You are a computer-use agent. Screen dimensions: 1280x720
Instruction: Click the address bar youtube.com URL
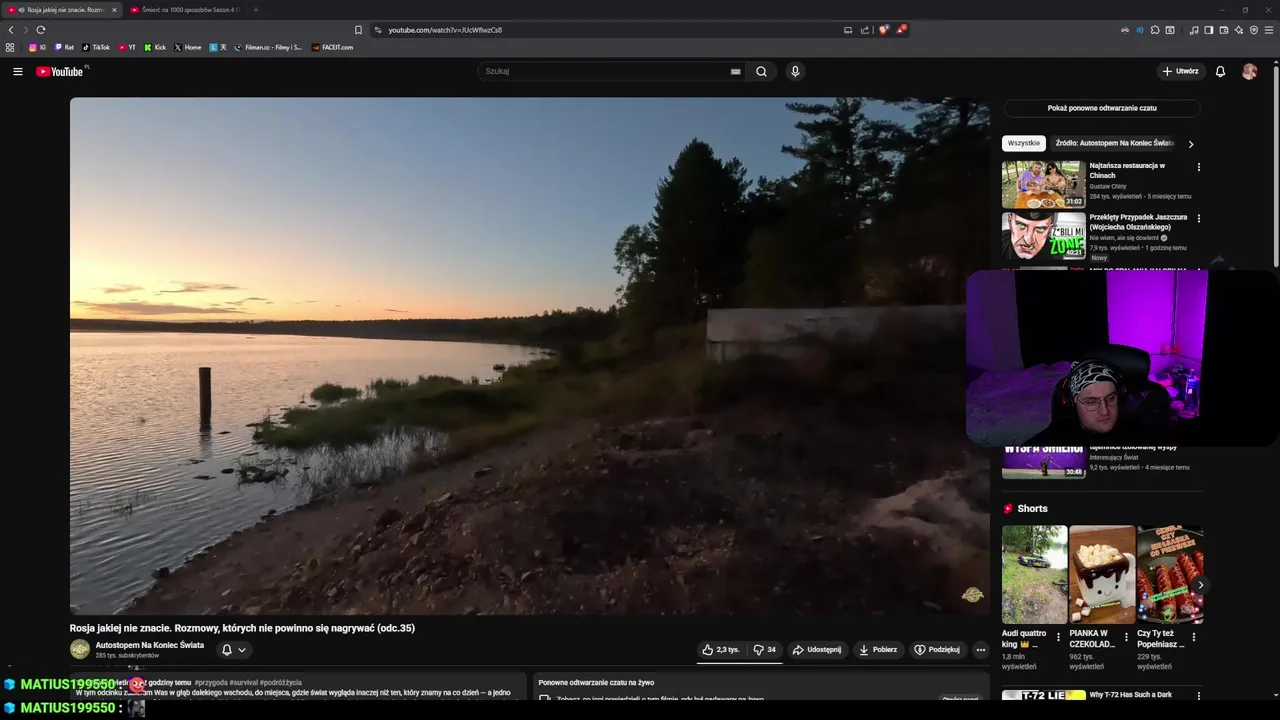(445, 30)
